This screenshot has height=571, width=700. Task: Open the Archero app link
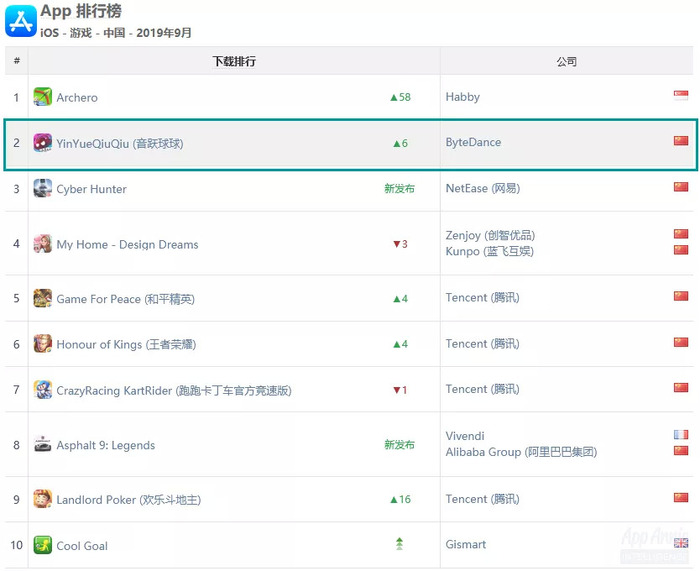tap(77, 97)
